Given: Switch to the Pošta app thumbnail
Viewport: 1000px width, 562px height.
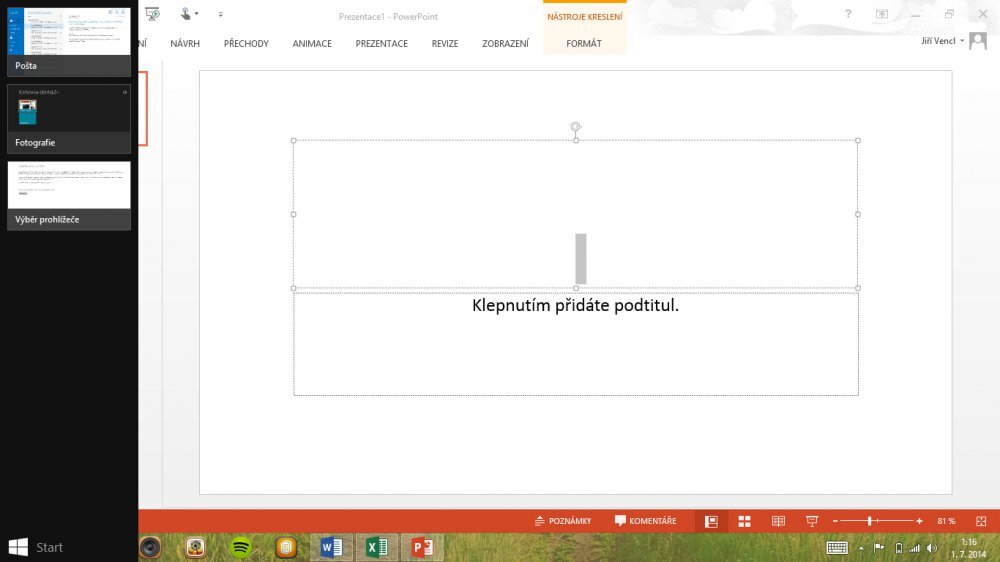Looking at the screenshot, I should click(69, 42).
